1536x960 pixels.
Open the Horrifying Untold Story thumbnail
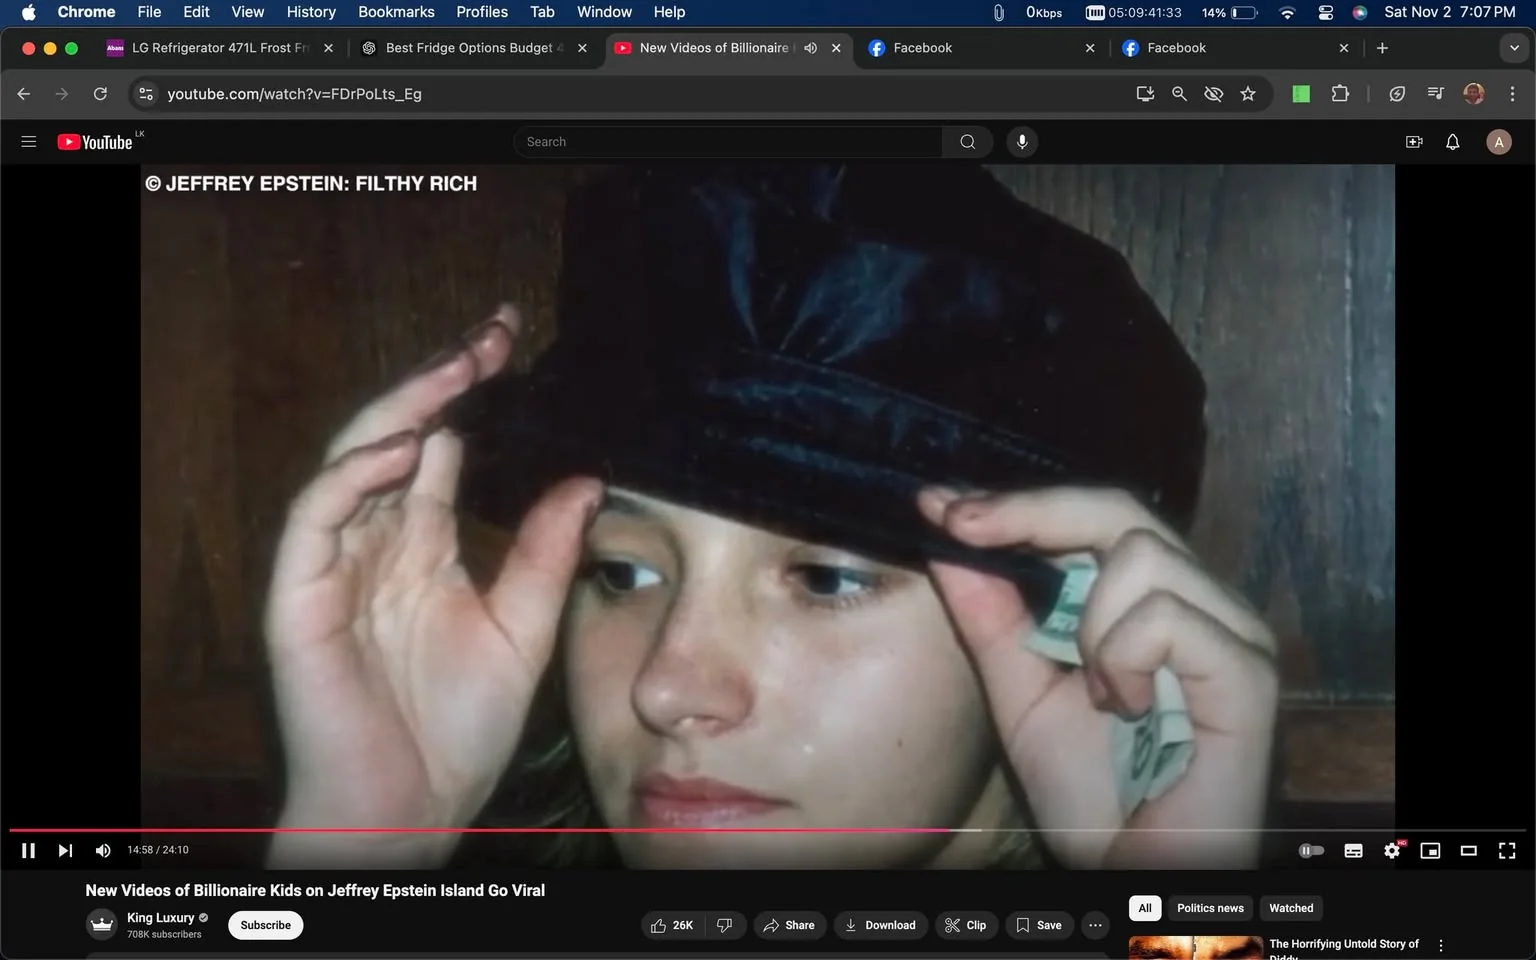tap(1196, 948)
